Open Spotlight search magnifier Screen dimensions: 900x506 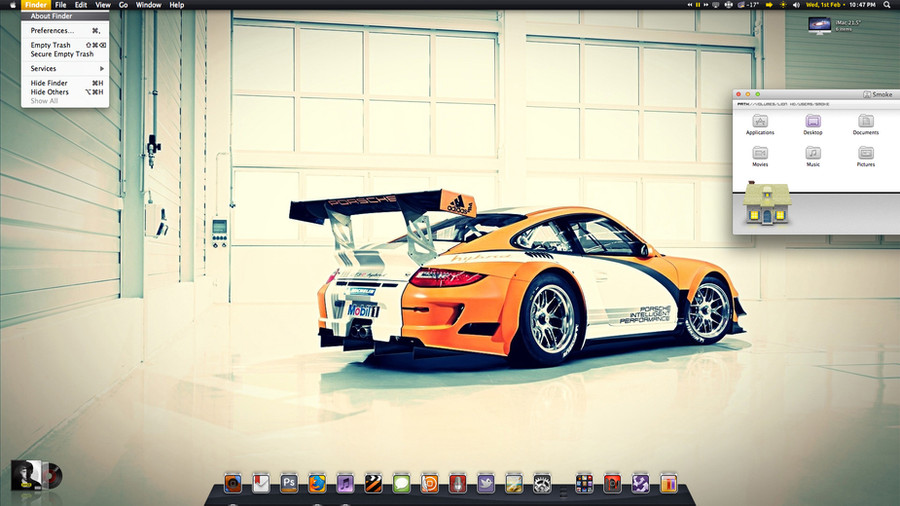[x=887, y=5]
